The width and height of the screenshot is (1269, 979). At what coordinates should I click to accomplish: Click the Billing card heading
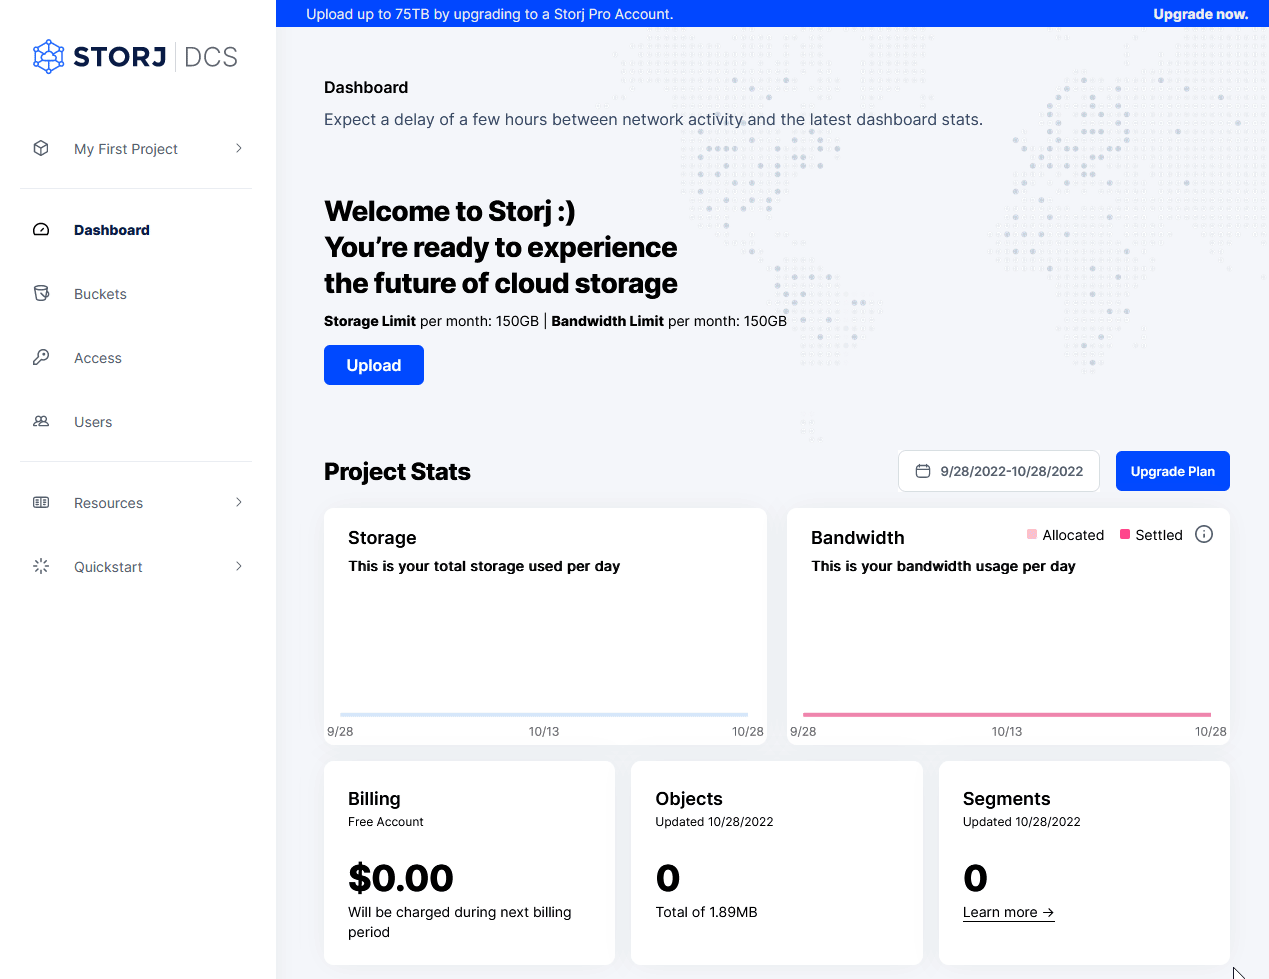click(x=374, y=799)
